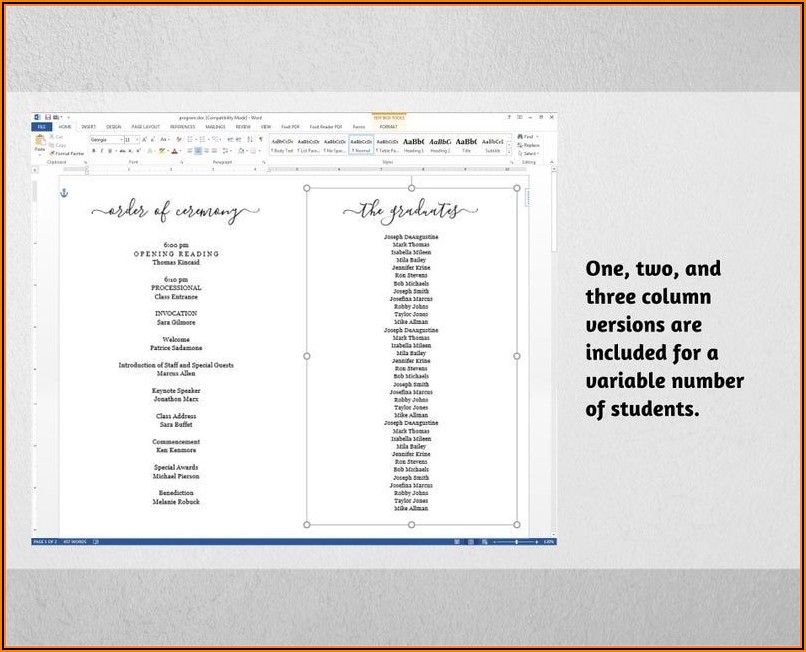The image size is (806, 652).
Task: Apply the Heading 1 style
Action: tap(413, 144)
